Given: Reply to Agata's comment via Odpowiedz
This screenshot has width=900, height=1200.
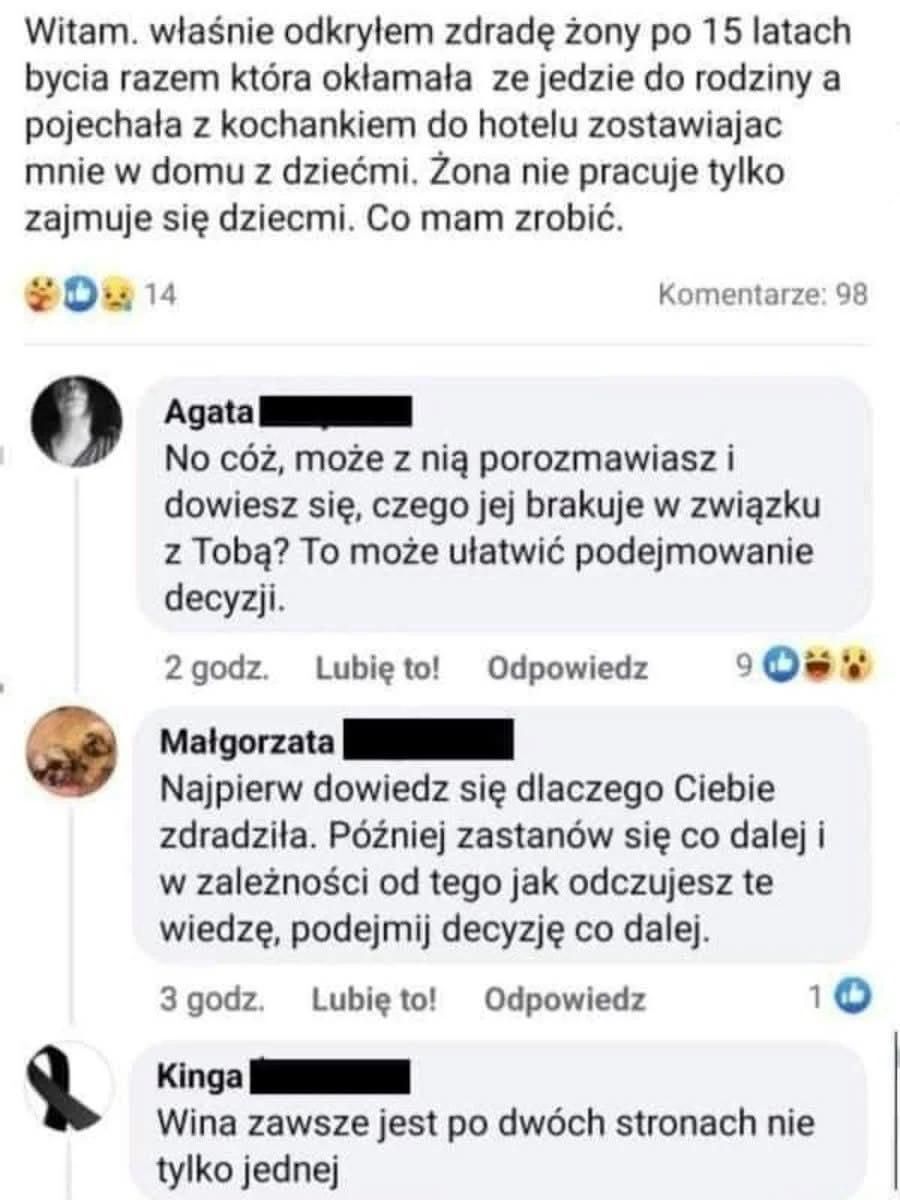Looking at the screenshot, I should click(x=567, y=668).
